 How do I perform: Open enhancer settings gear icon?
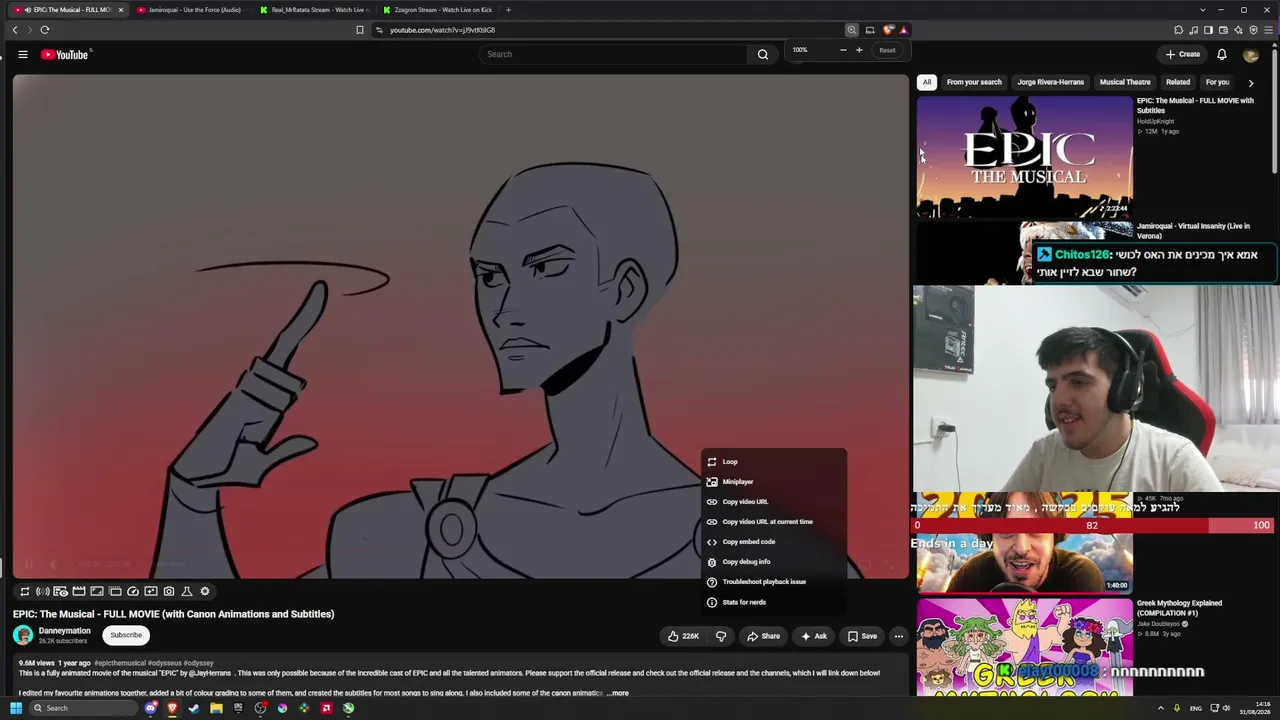205,591
